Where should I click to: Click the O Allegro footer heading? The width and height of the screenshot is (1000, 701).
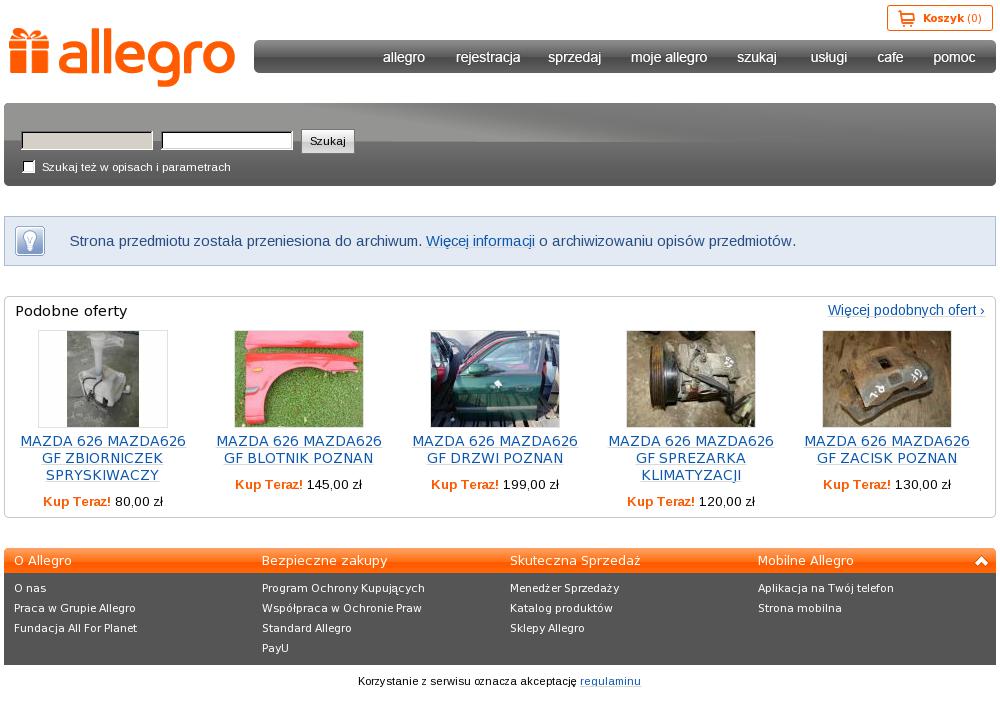click(43, 561)
